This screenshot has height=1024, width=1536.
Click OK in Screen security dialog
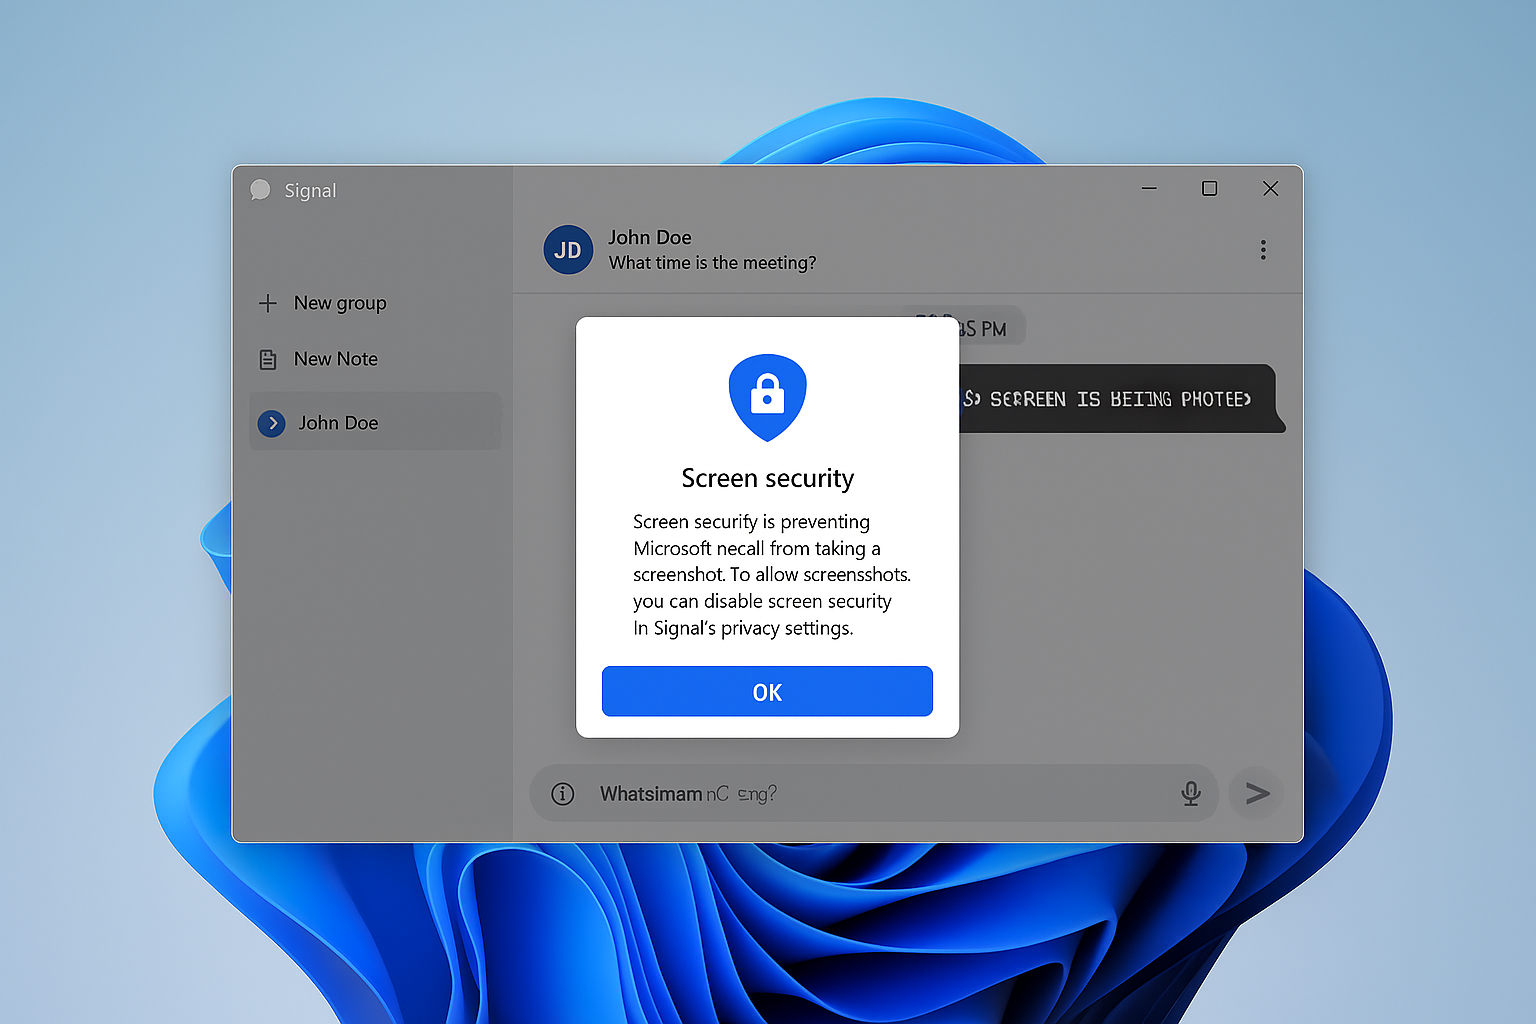[x=767, y=691]
